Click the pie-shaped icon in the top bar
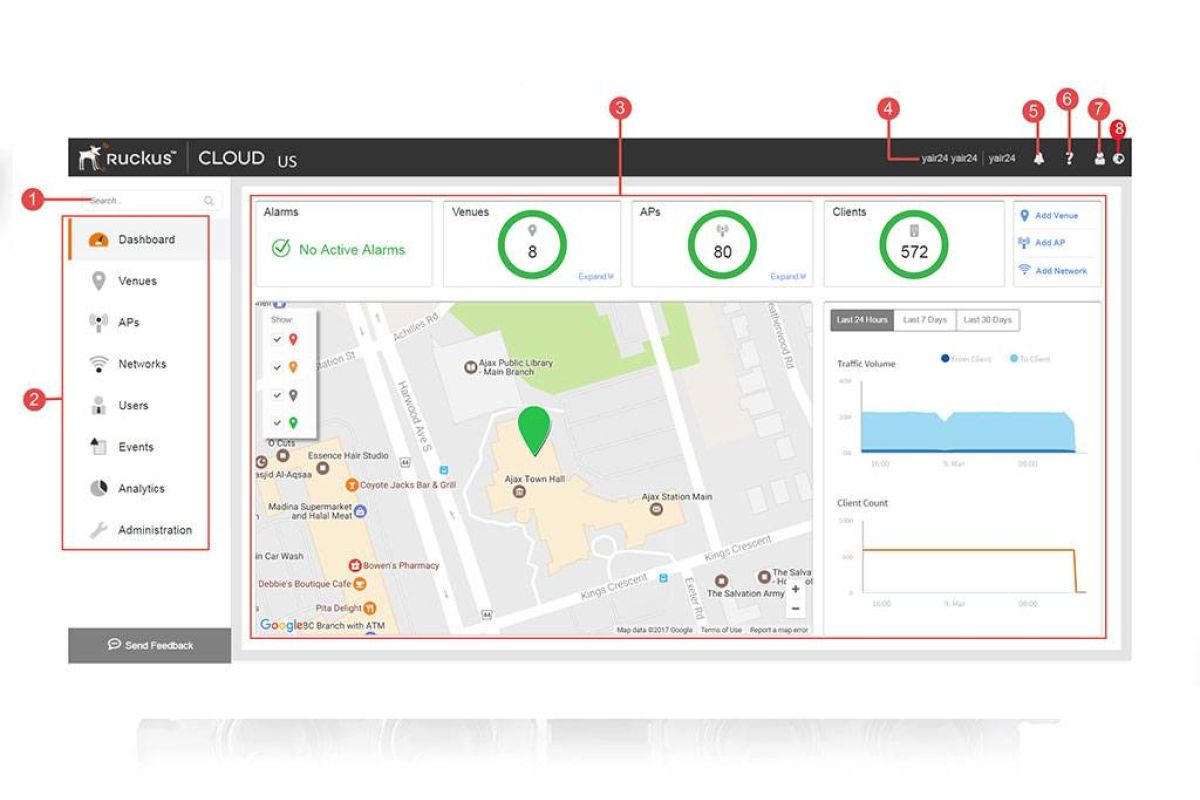The width and height of the screenshot is (1200, 800). (1119, 158)
